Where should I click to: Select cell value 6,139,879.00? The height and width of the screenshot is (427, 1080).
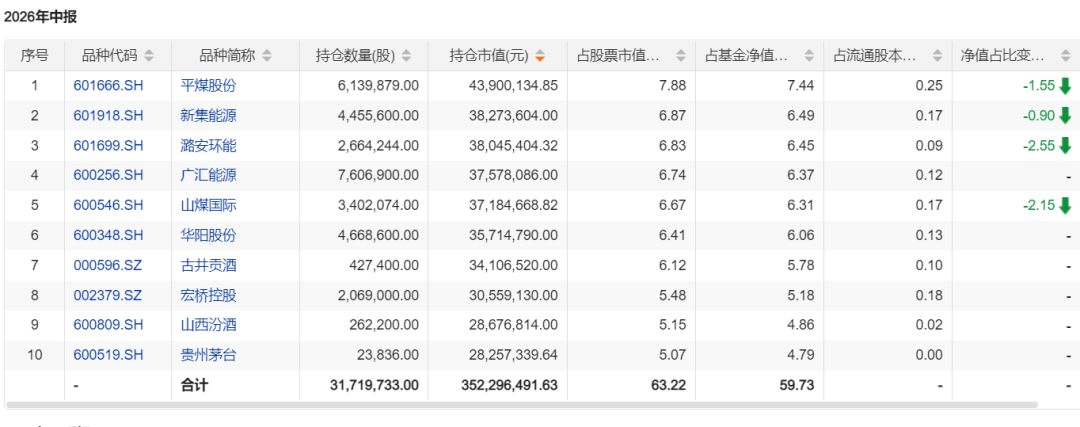click(378, 86)
